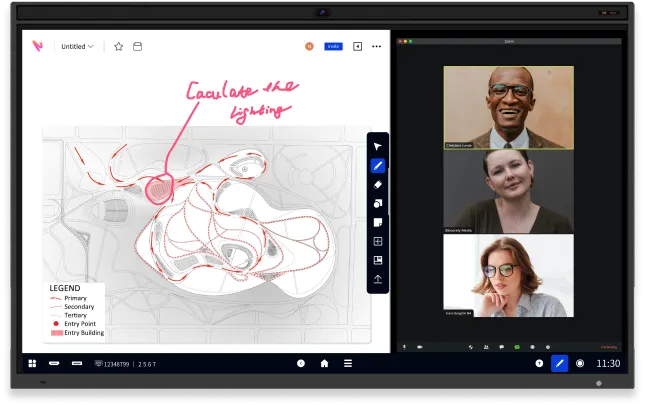Click the LEGEND heading on the map
This screenshot has height=405, width=645.
pos(65,288)
